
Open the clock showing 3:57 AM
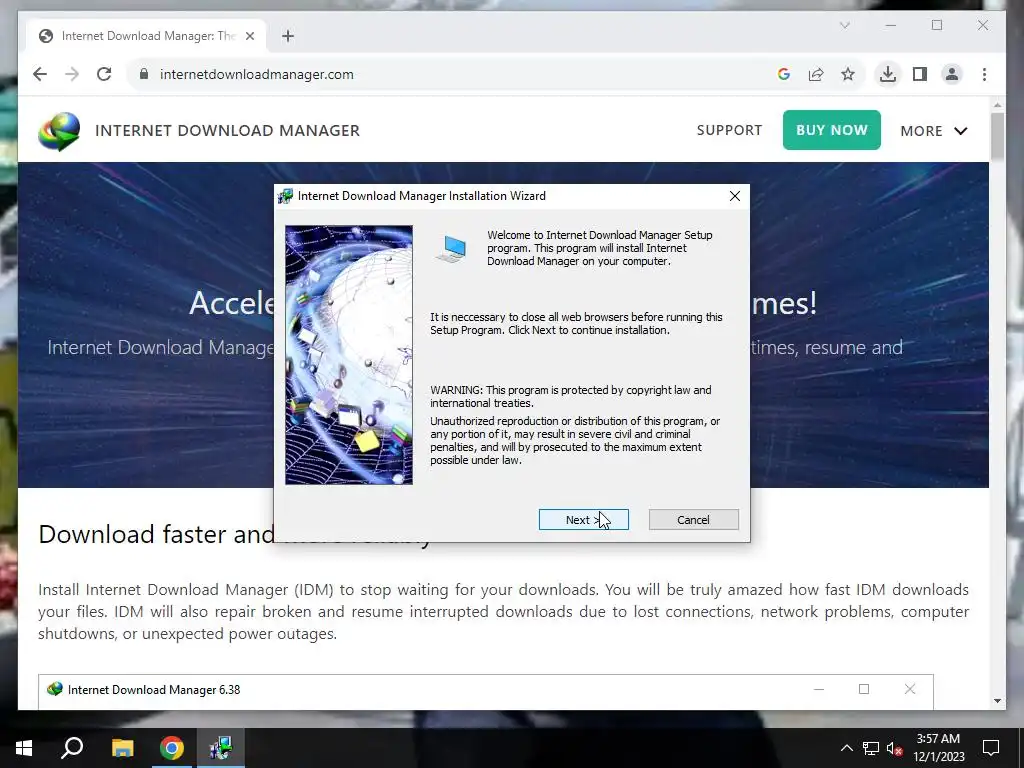pos(938,748)
